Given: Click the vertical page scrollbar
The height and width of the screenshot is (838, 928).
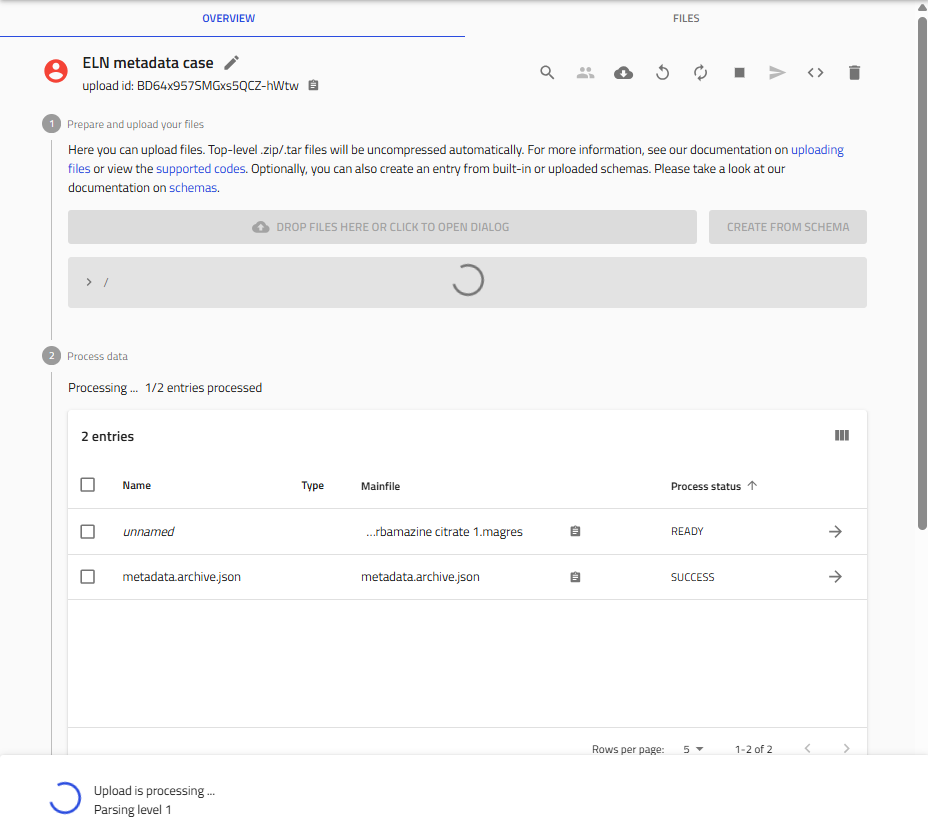Looking at the screenshot, I should (922, 272).
